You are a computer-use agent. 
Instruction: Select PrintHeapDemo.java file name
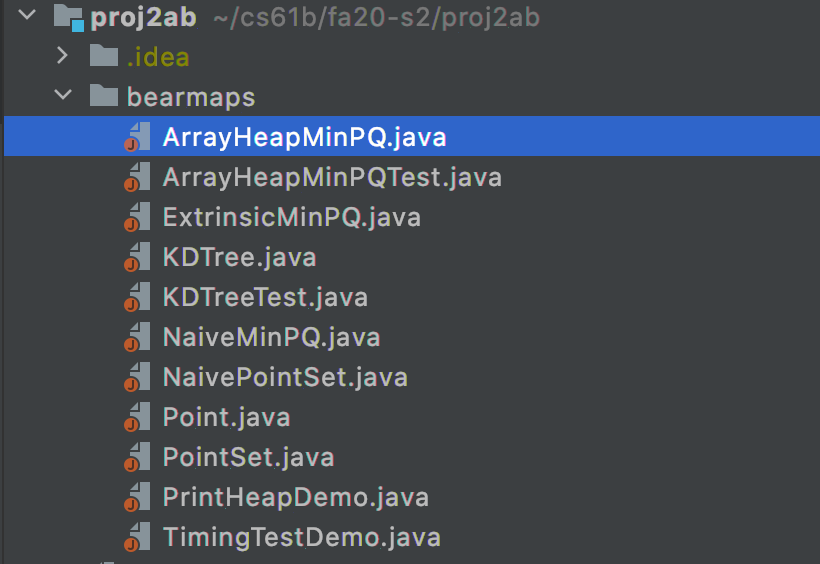pos(295,498)
